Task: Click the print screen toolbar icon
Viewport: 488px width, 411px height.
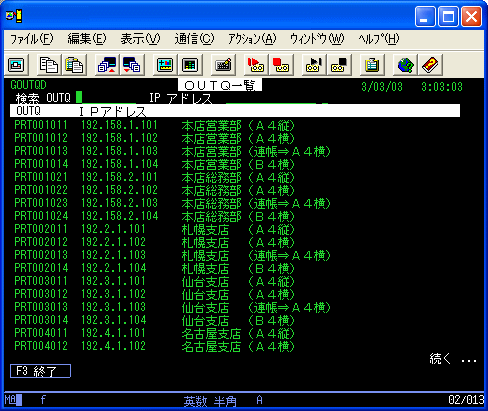Action: (x=16, y=65)
